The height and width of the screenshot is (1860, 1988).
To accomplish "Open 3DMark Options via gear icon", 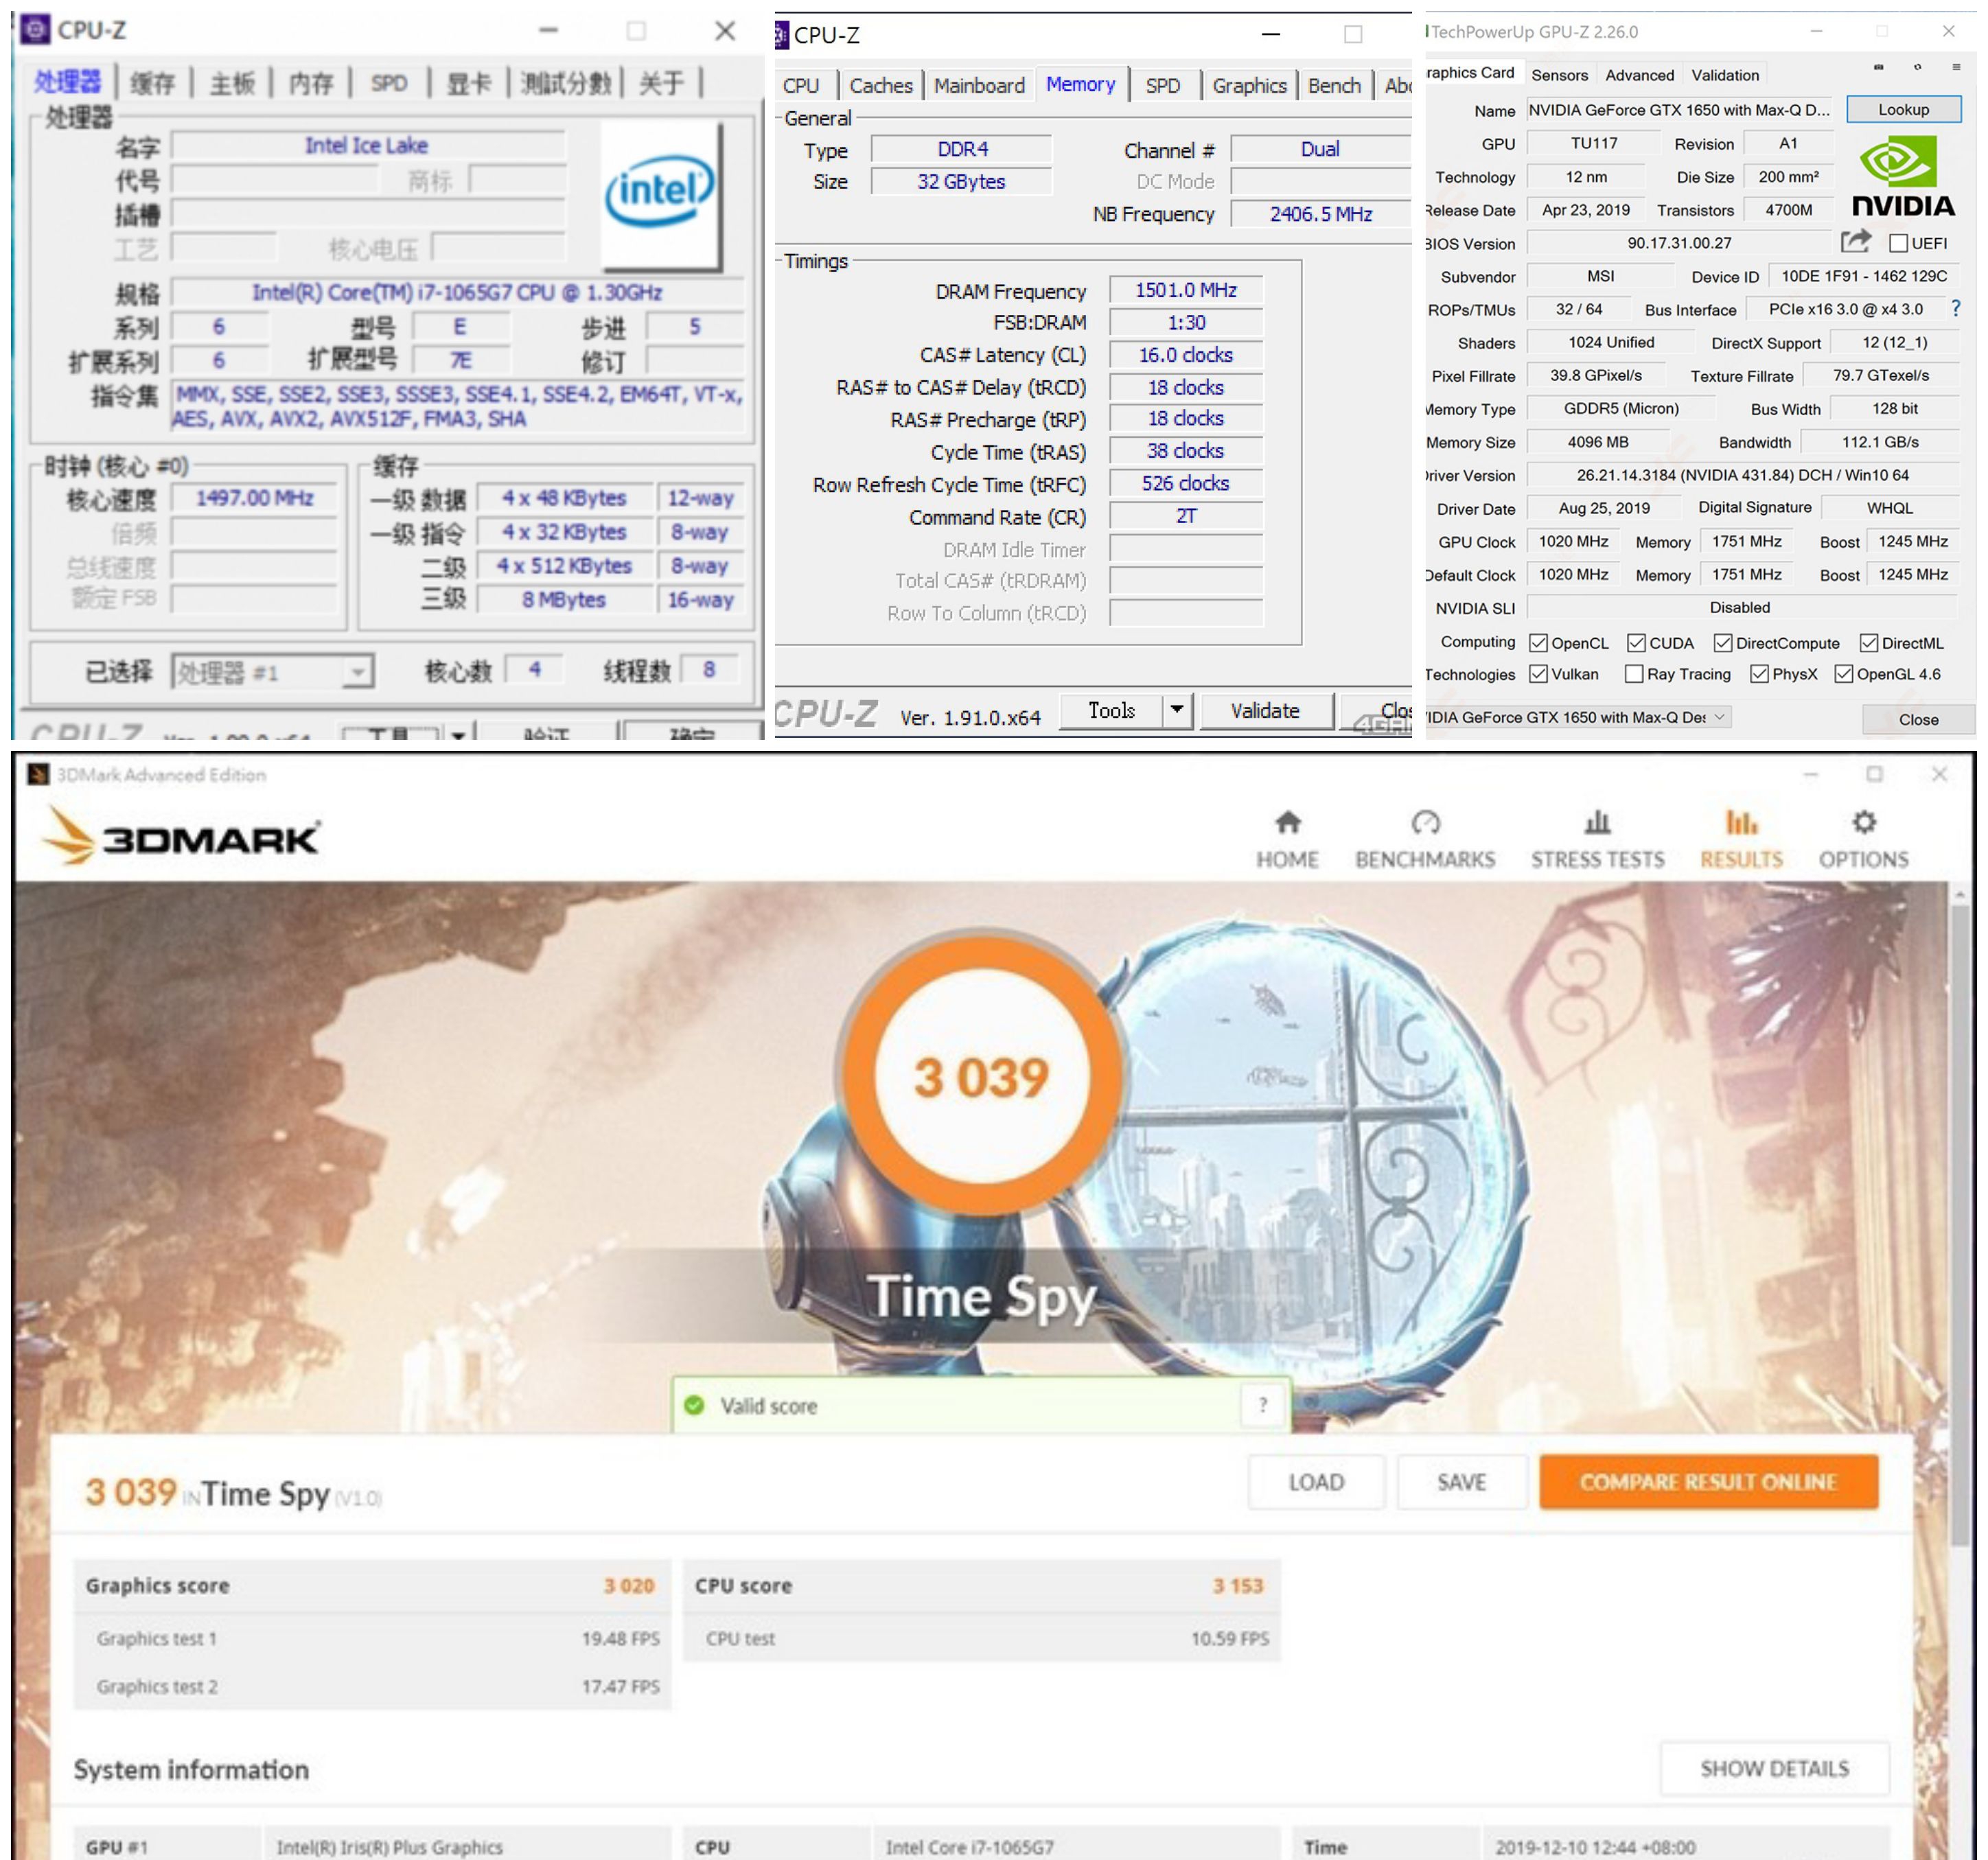I will (1863, 822).
